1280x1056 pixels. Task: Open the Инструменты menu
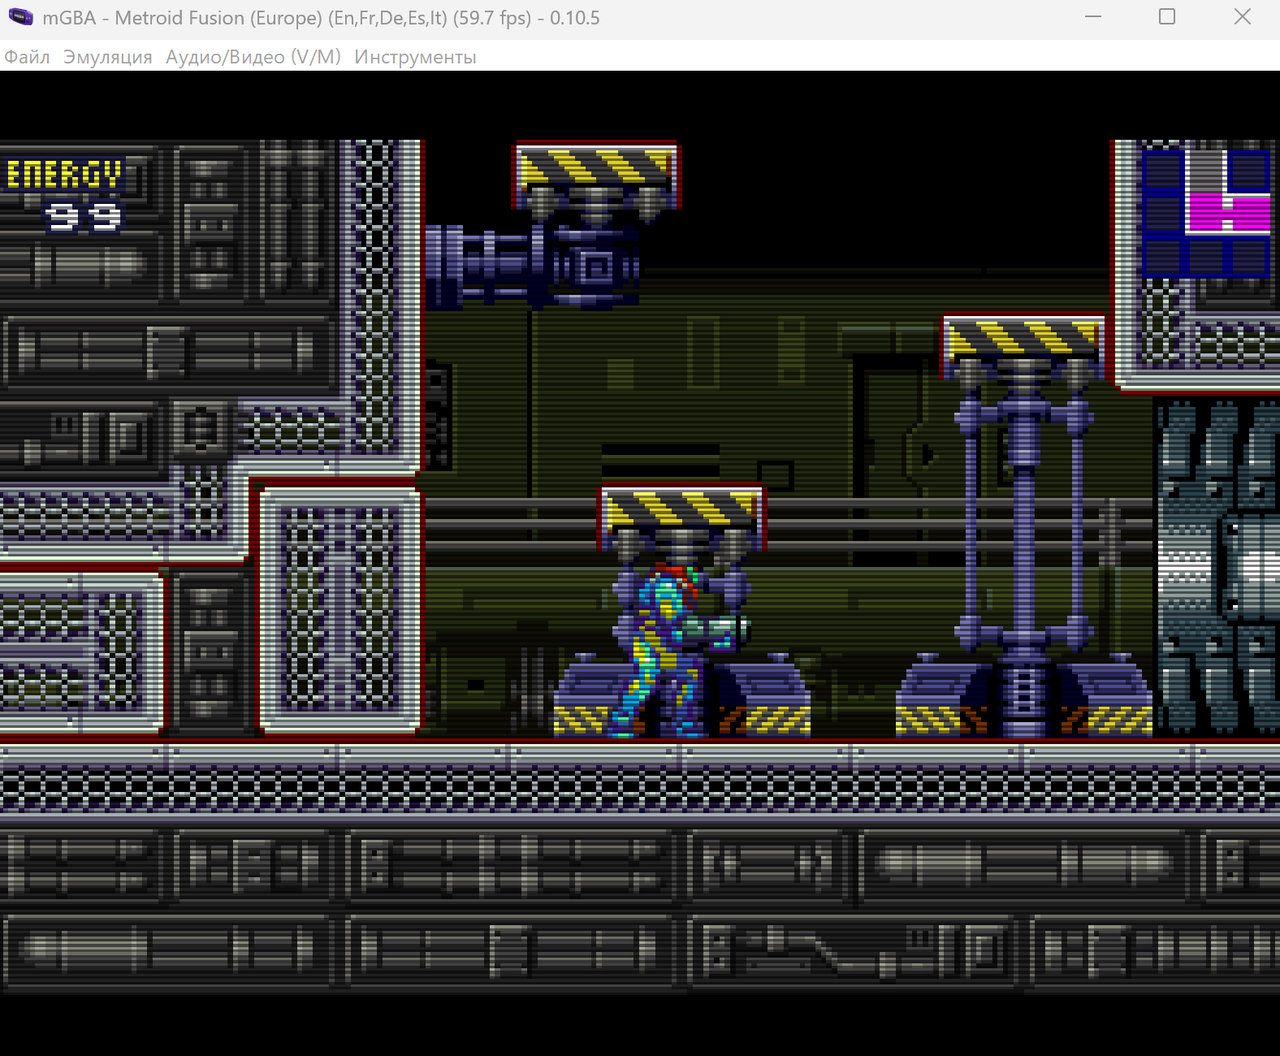pos(415,57)
